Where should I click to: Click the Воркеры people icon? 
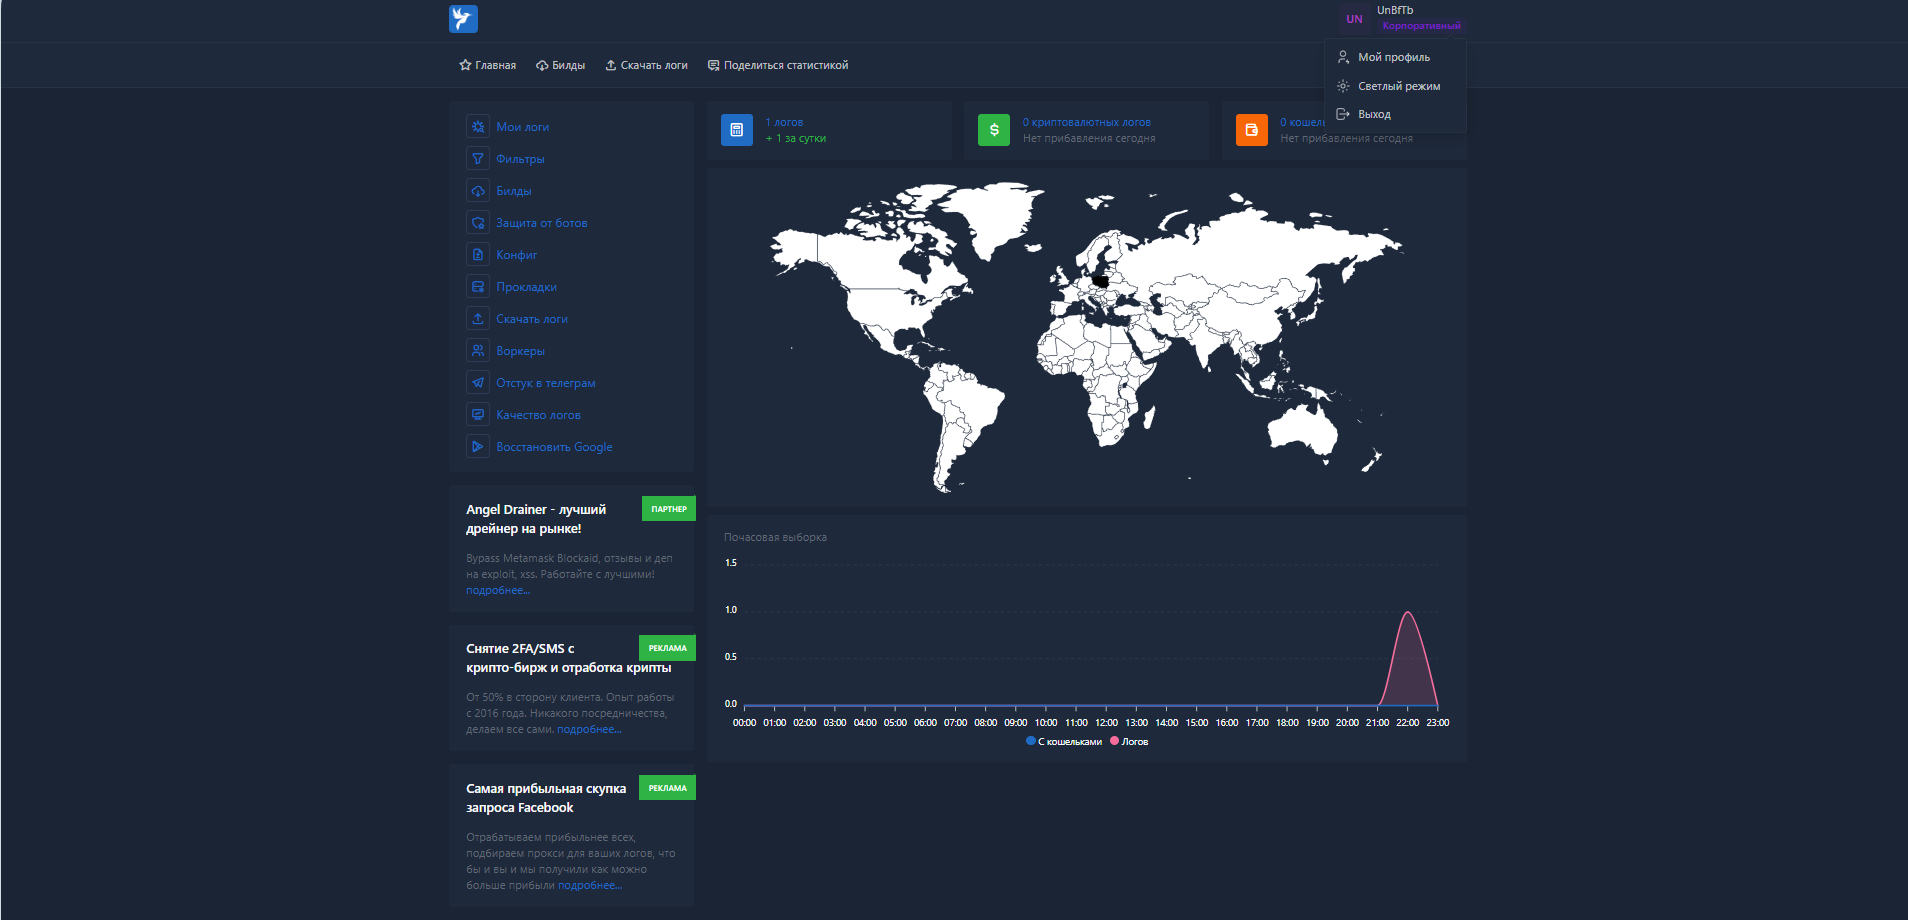478,351
